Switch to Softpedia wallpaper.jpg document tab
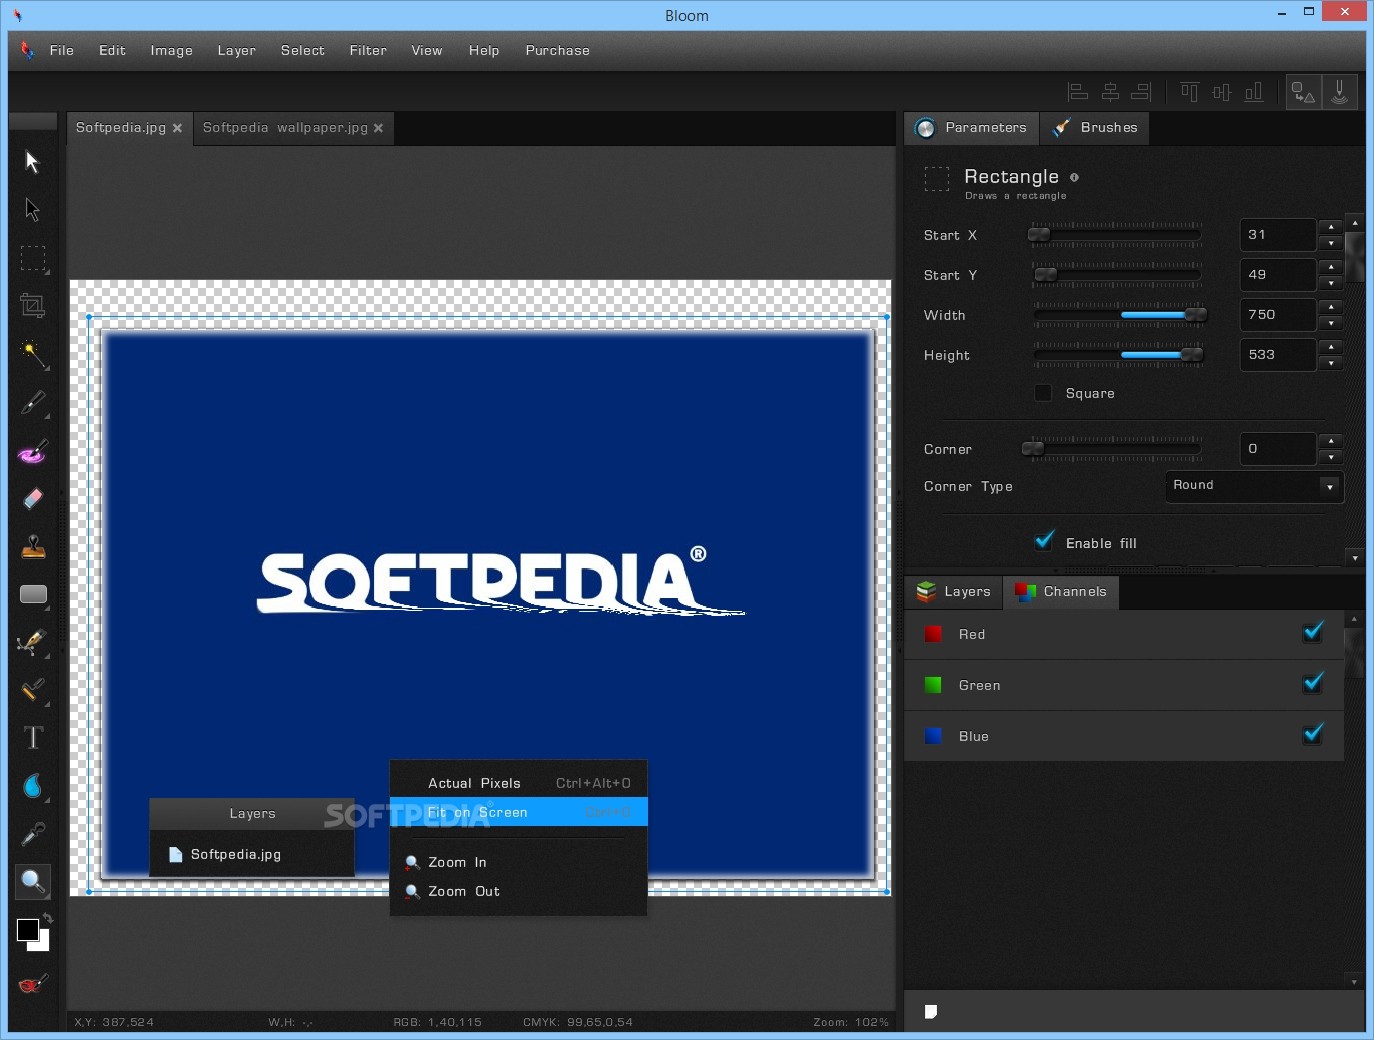Image resolution: width=1374 pixels, height=1040 pixels. (285, 128)
